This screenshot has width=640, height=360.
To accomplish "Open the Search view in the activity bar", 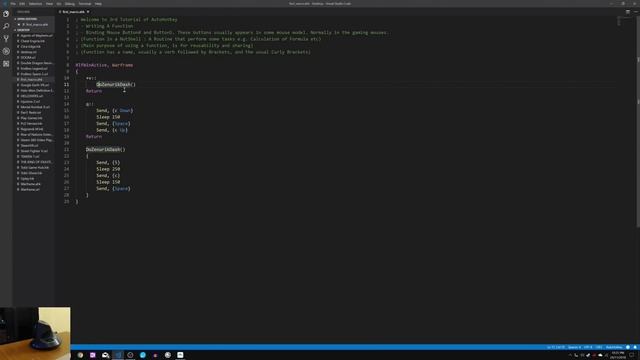I will (x=6, y=26).
